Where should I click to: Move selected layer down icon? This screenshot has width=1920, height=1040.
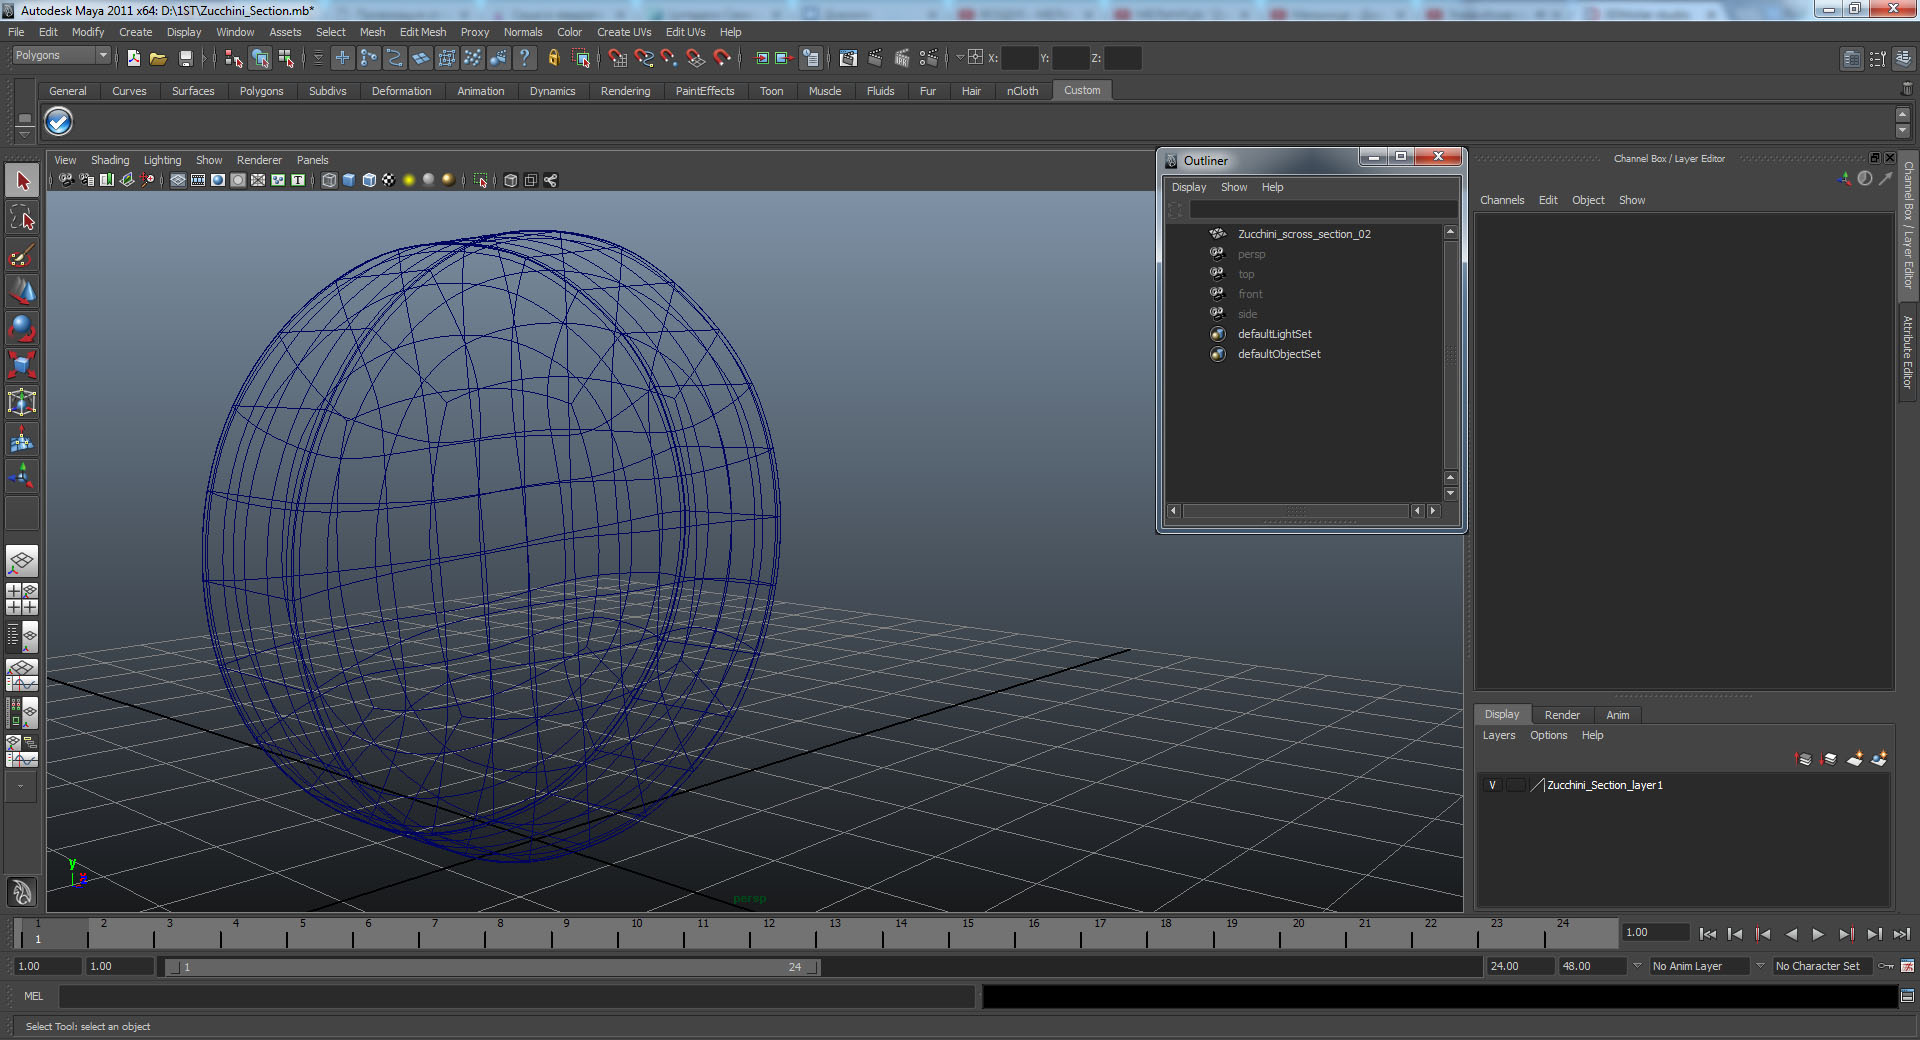pos(1829,759)
